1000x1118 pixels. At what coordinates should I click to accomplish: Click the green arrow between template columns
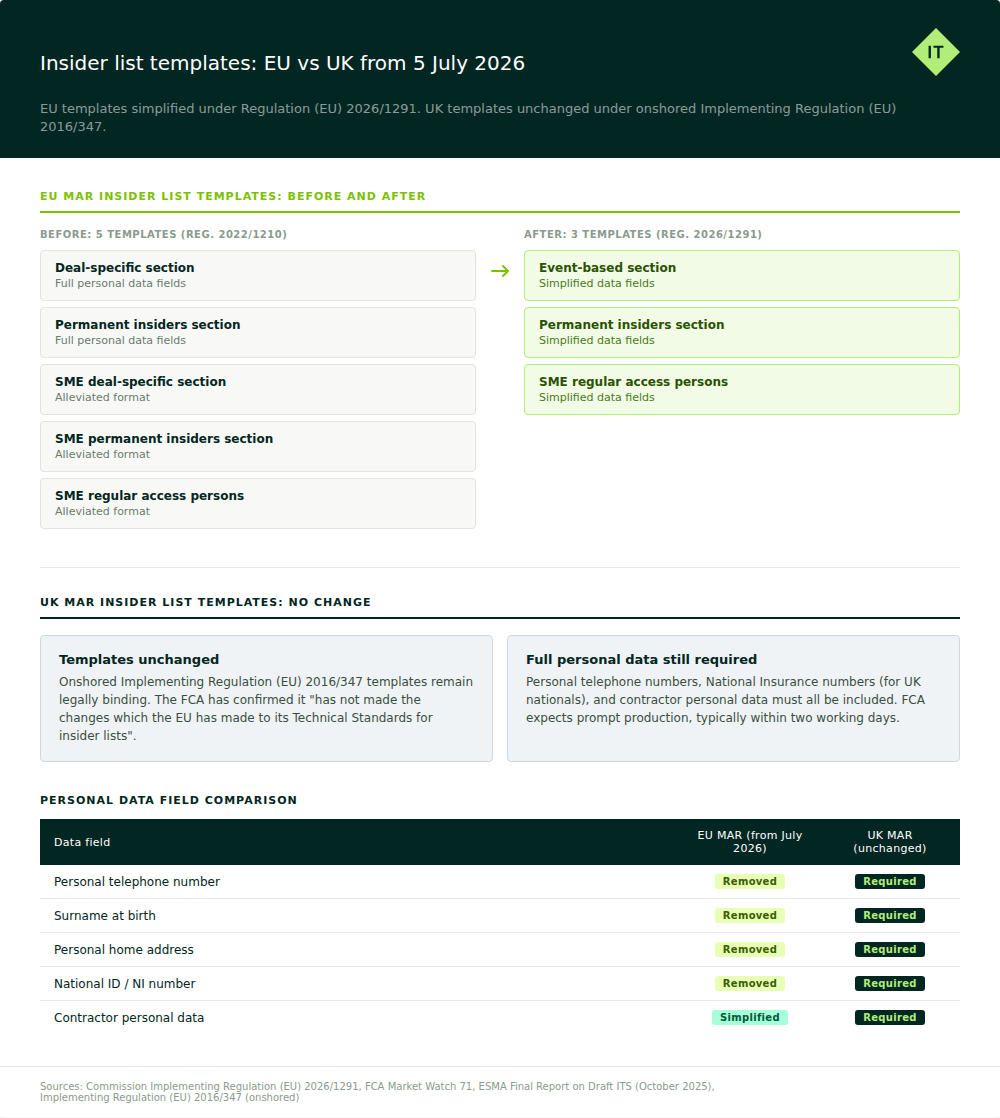(500, 271)
